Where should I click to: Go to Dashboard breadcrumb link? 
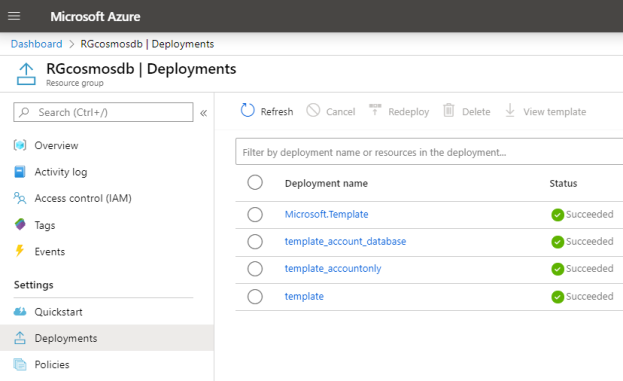[37, 44]
